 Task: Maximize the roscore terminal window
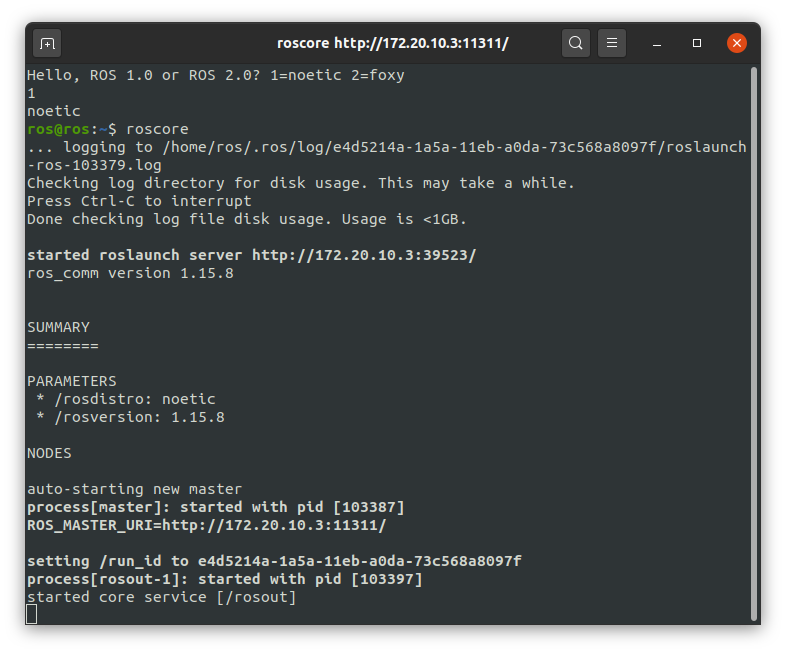pyautogui.click(x=697, y=43)
